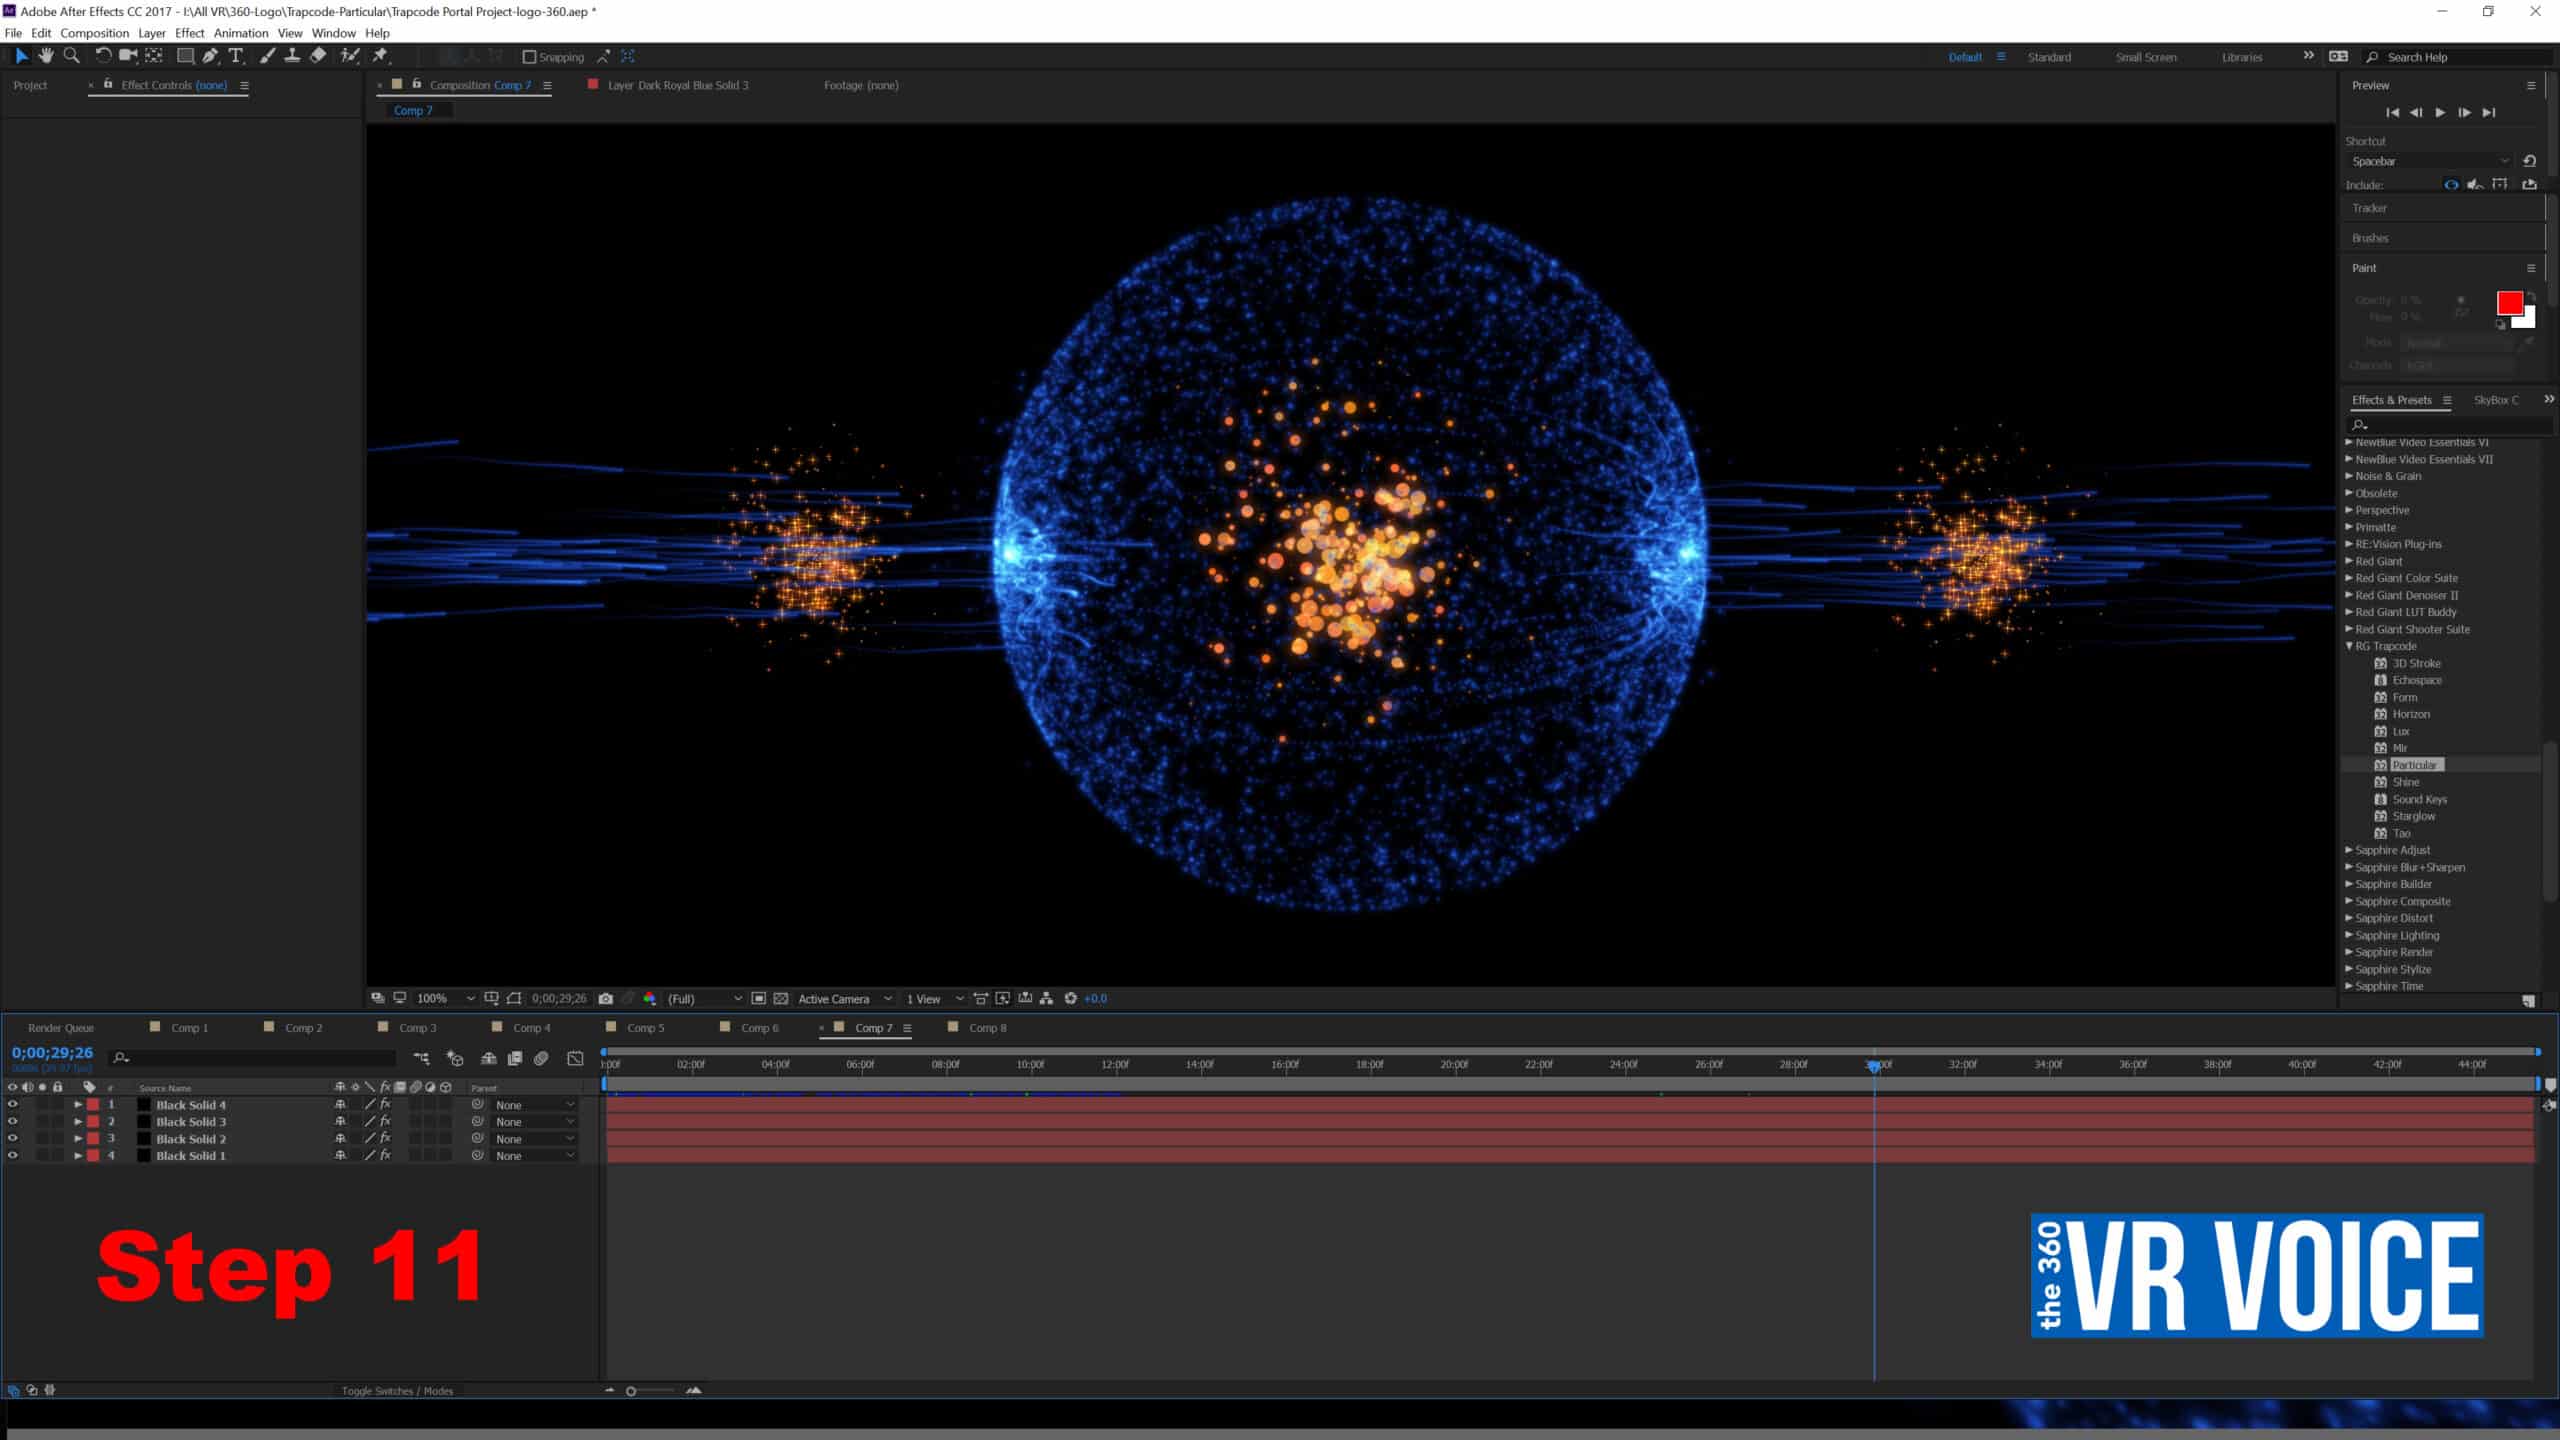
Task: Enable the Snapping checkbox
Action: tap(529, 57)
